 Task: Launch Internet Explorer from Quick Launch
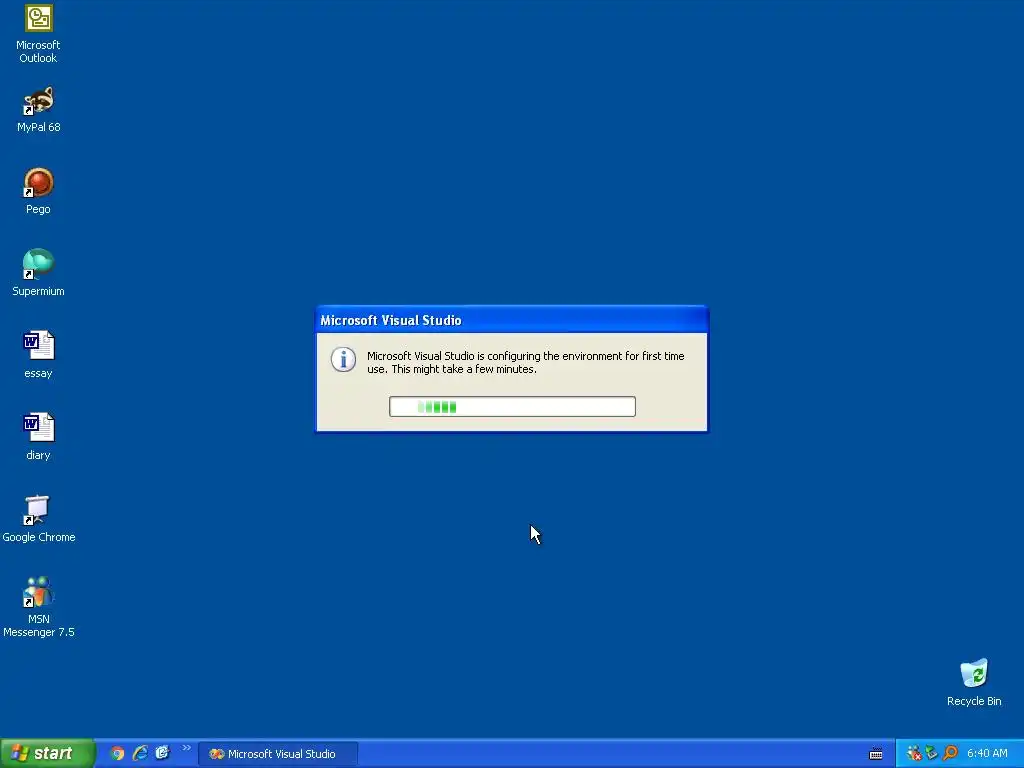pyautogui.click(x=140, y=754)
